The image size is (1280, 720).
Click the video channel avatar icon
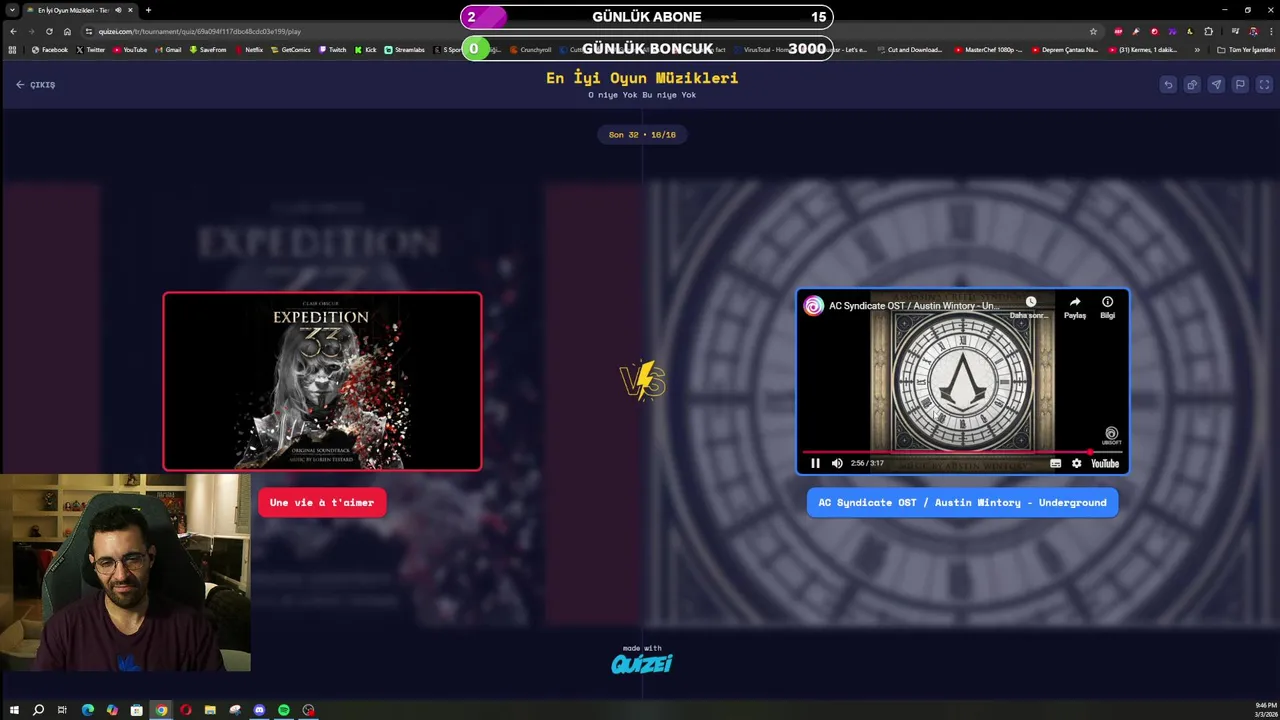pyautogui.click(x=814, y=306)
